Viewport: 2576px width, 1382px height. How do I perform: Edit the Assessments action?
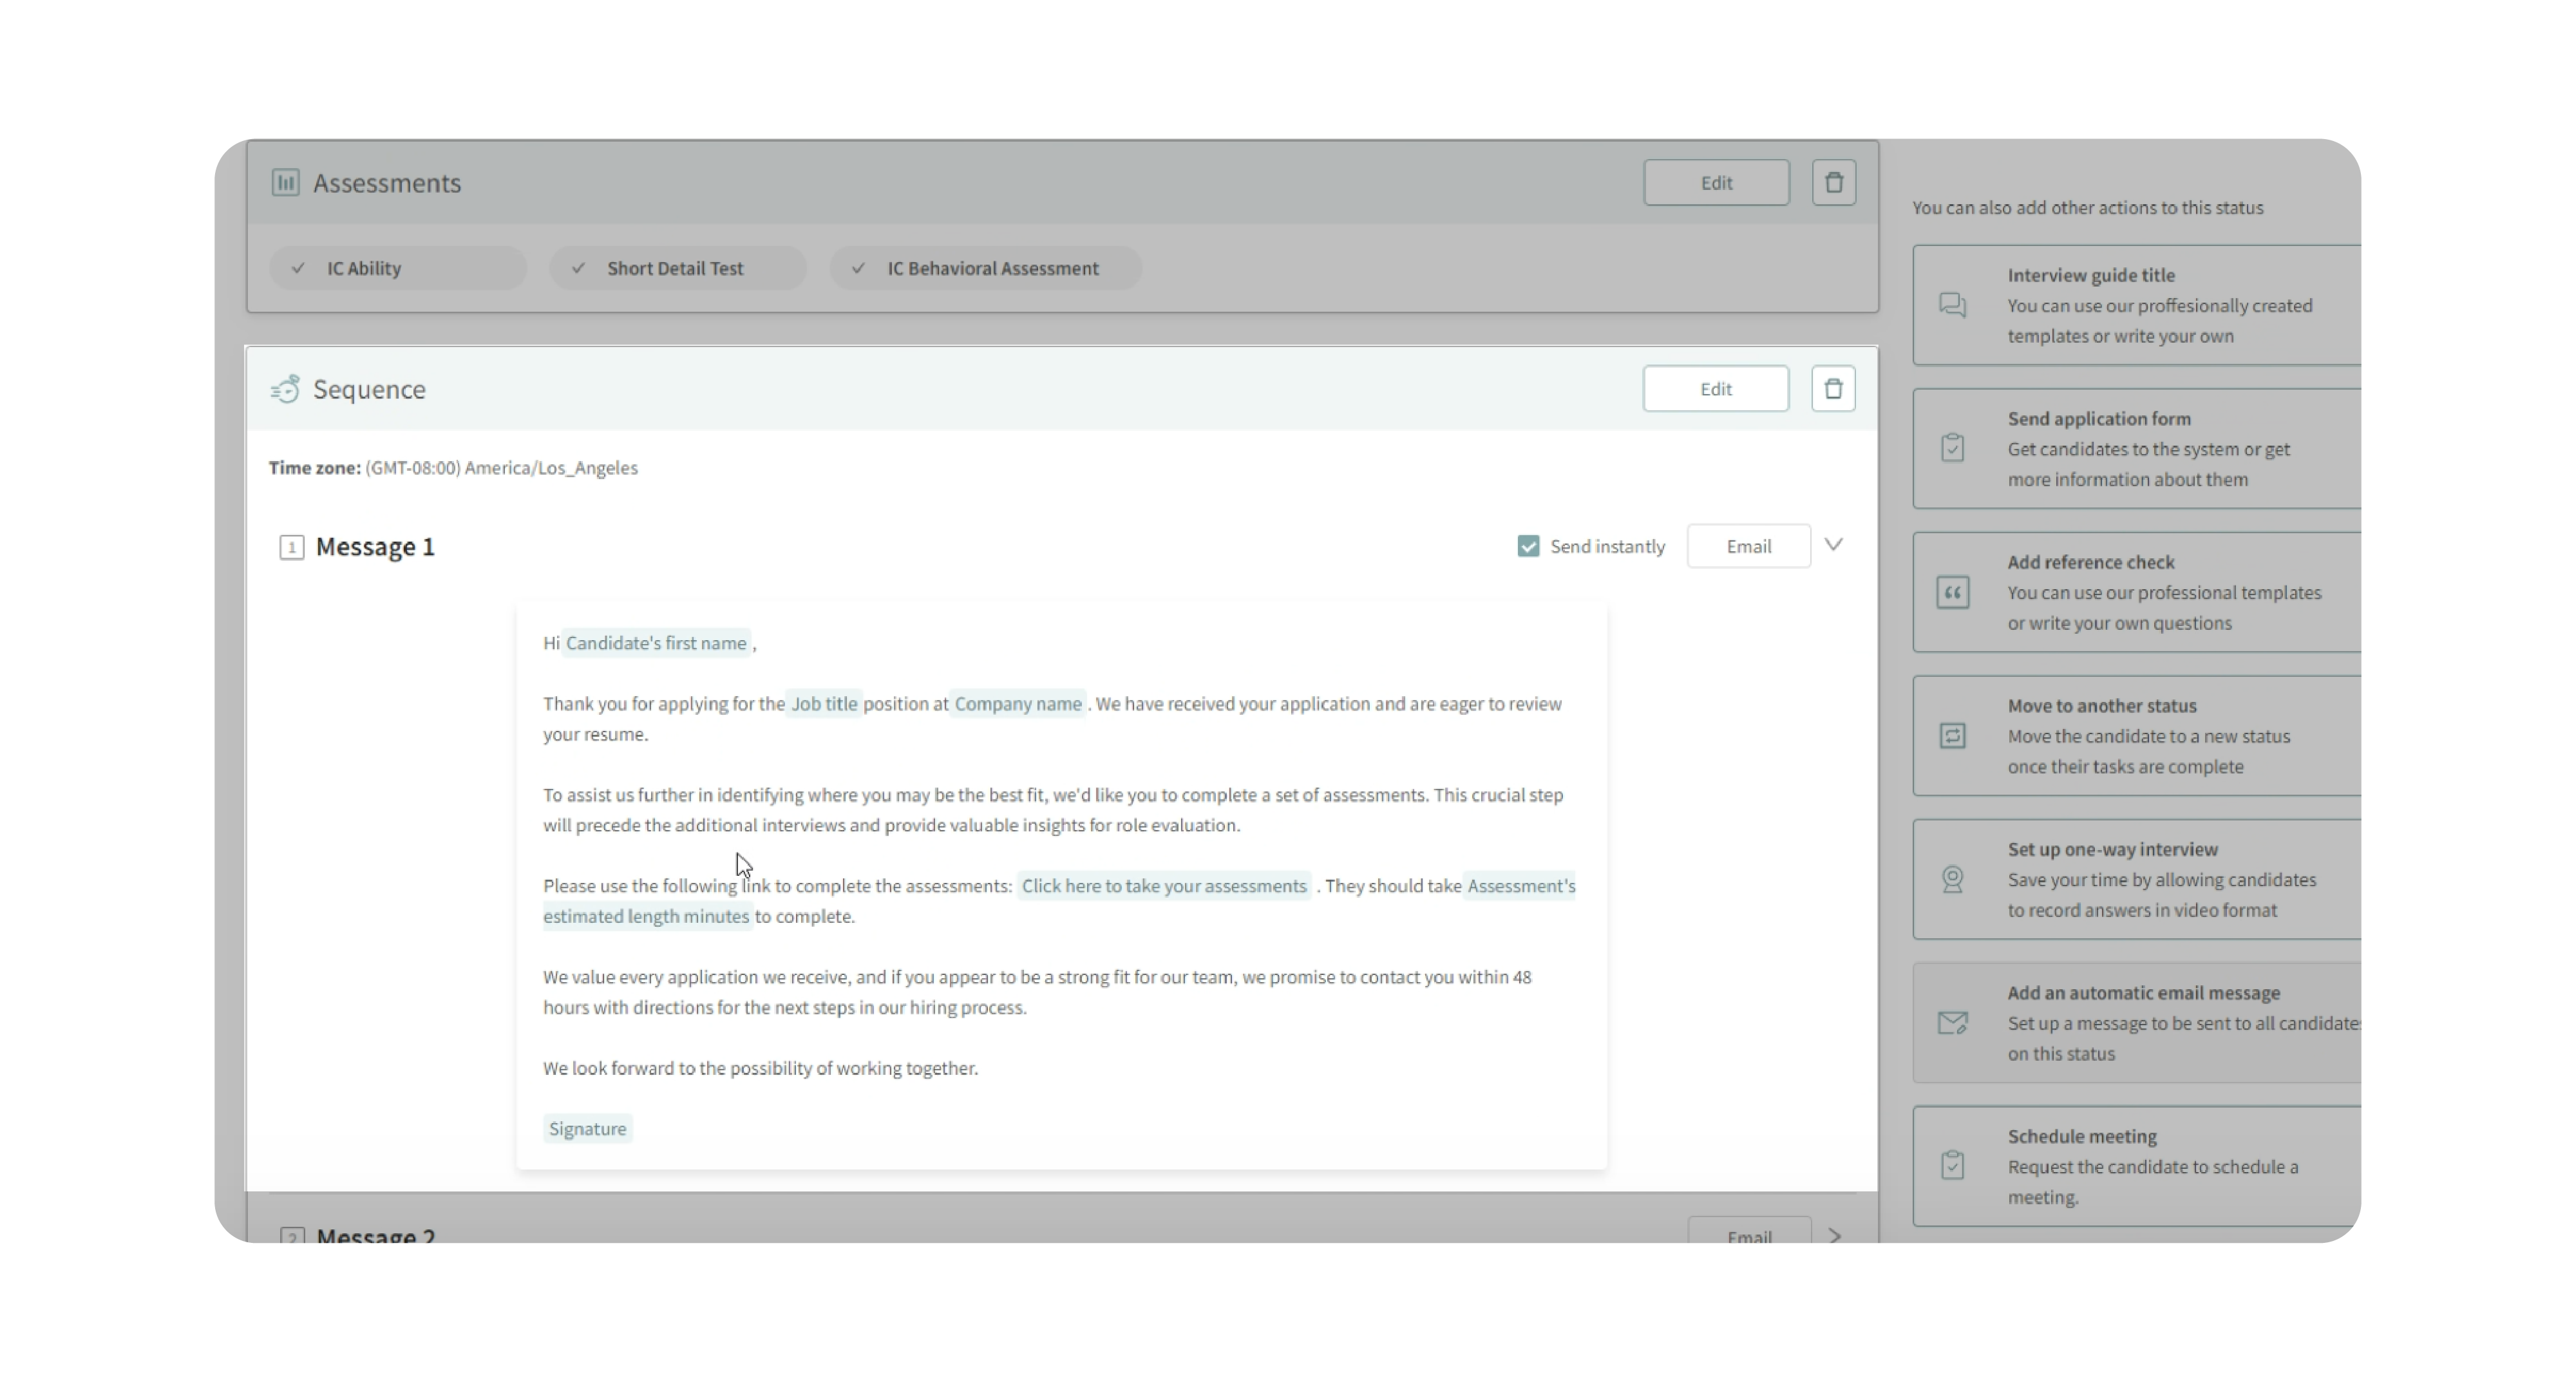pyautogui.click(x=1715, y=183)
